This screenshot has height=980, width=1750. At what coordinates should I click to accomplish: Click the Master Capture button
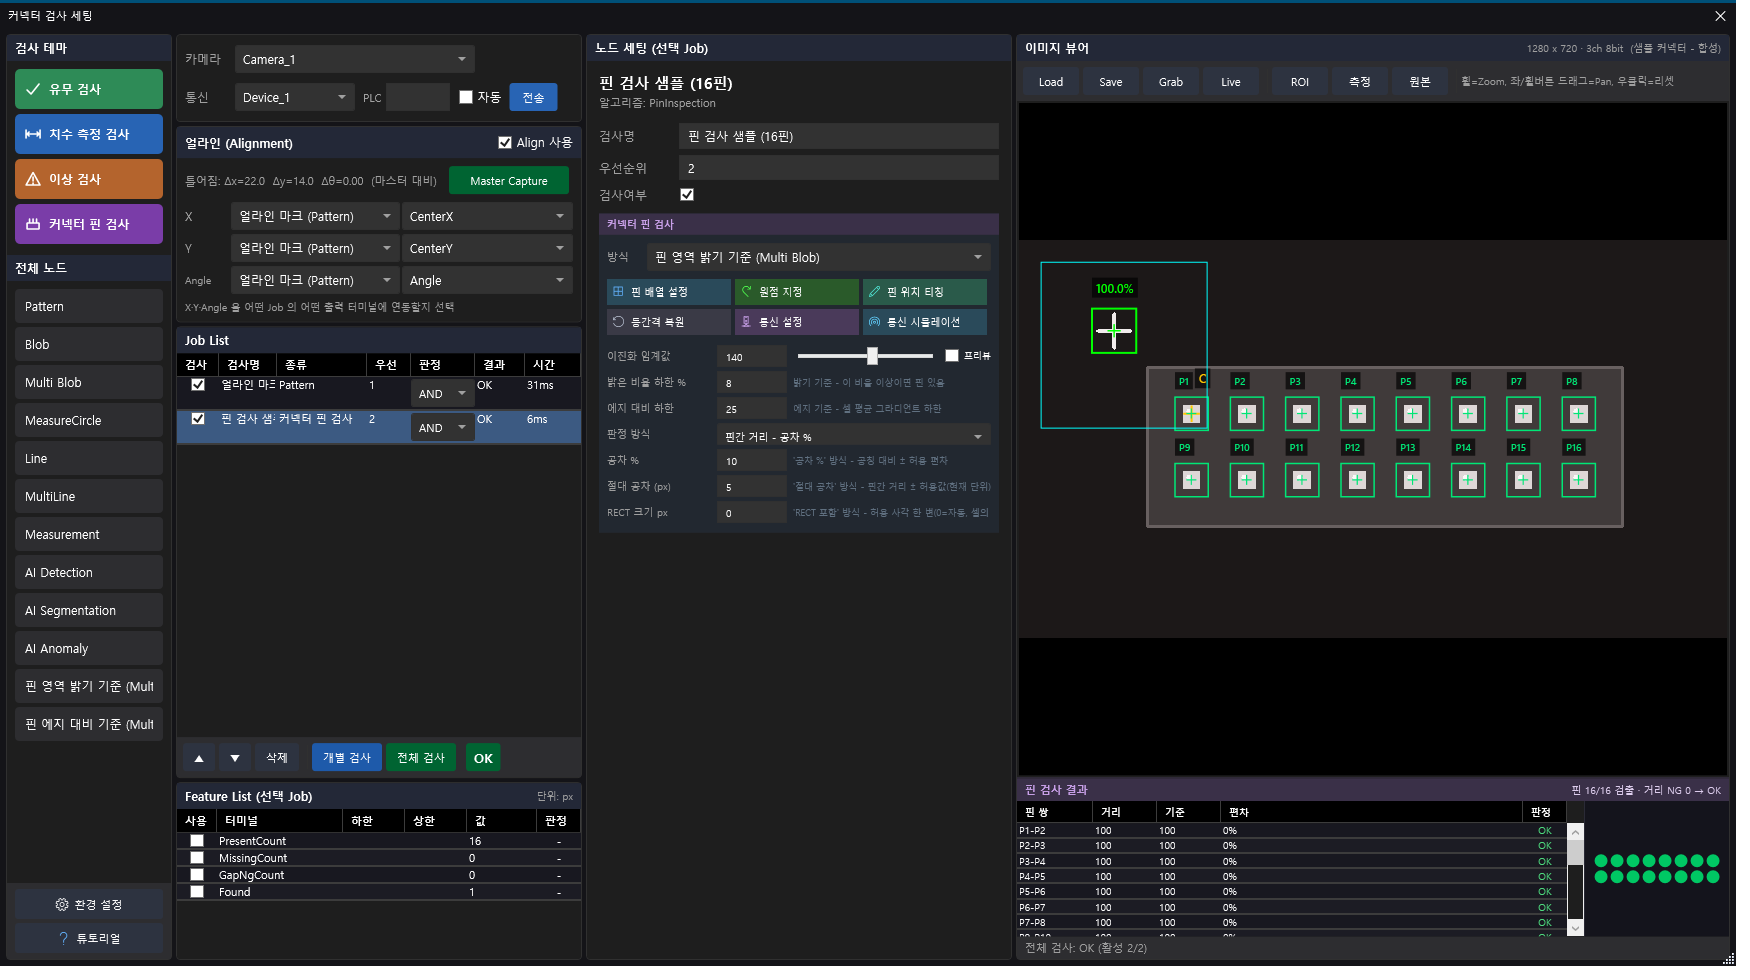pos(509,181)
